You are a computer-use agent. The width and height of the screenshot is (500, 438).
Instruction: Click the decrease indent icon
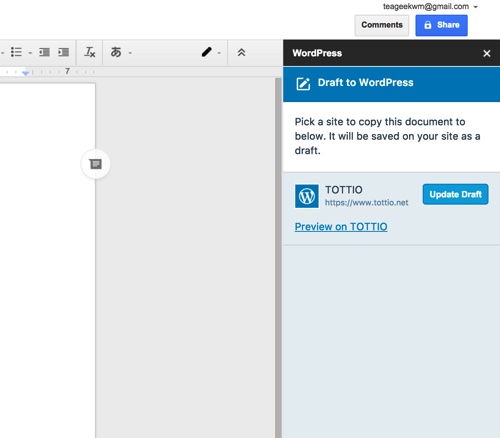[x=44, y=52]
